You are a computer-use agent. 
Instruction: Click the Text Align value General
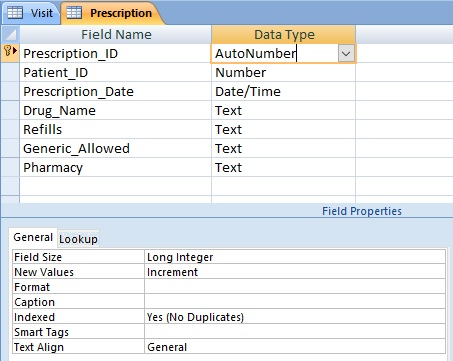(295, 347)
